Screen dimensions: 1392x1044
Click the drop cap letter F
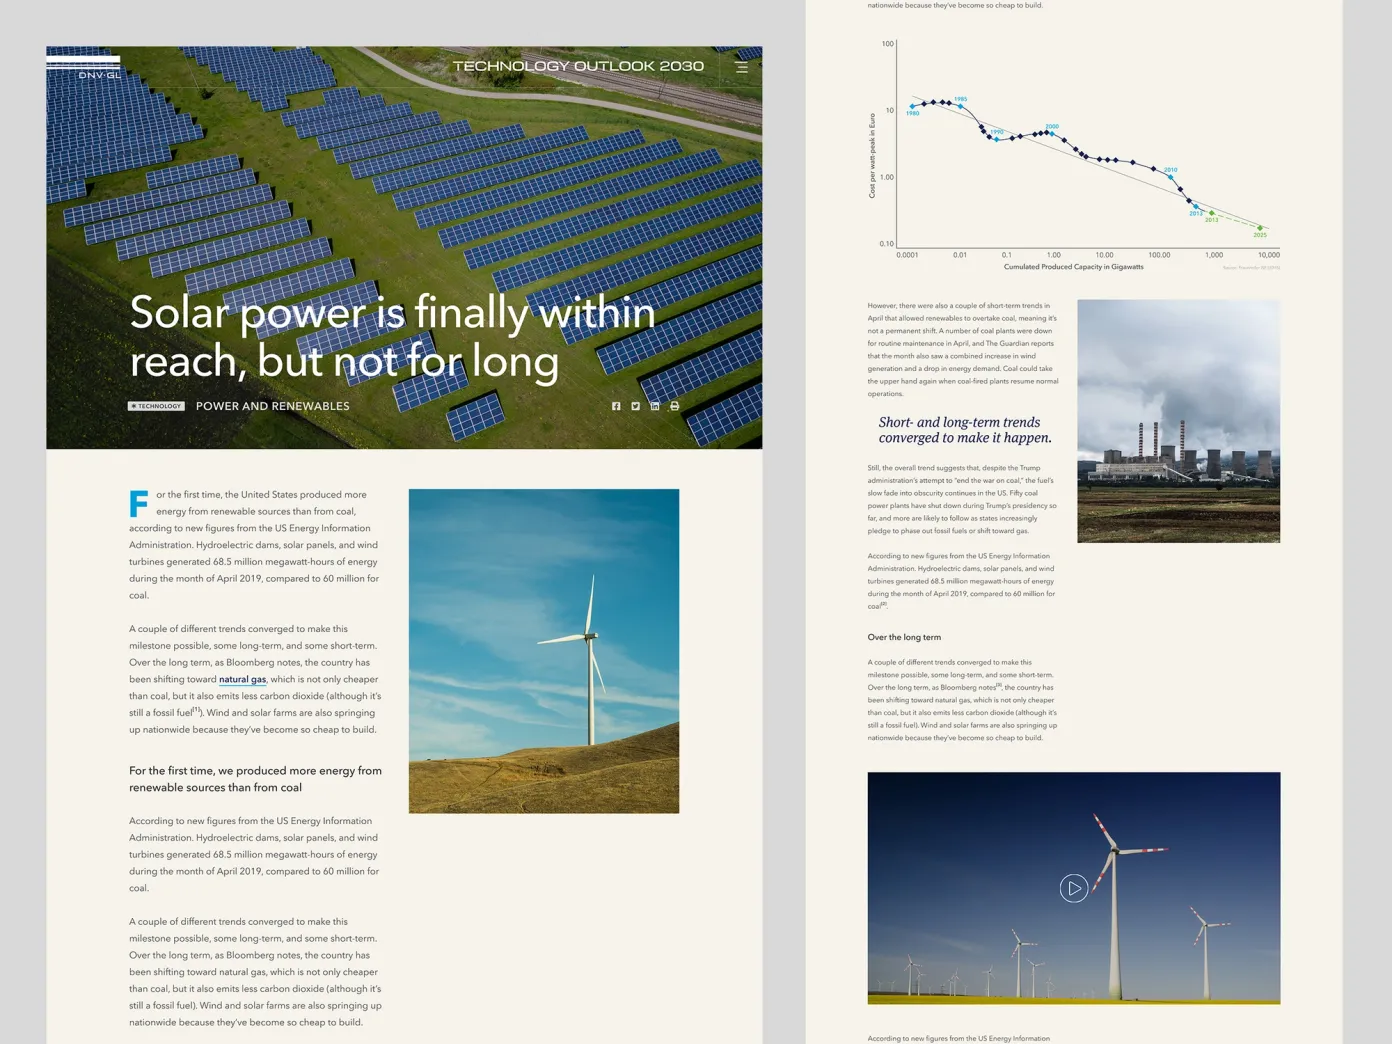click(x=139, y=503)
